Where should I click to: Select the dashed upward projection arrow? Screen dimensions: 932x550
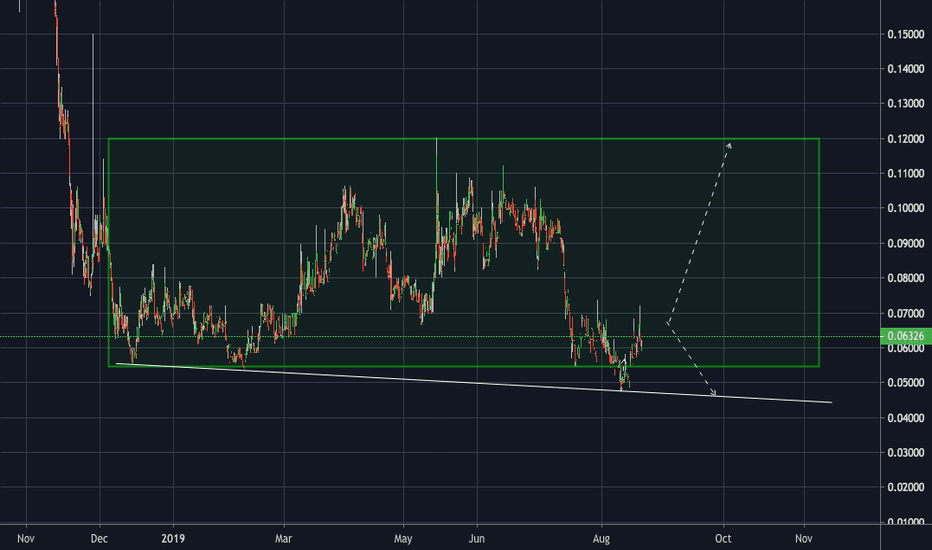pos(699,232)
